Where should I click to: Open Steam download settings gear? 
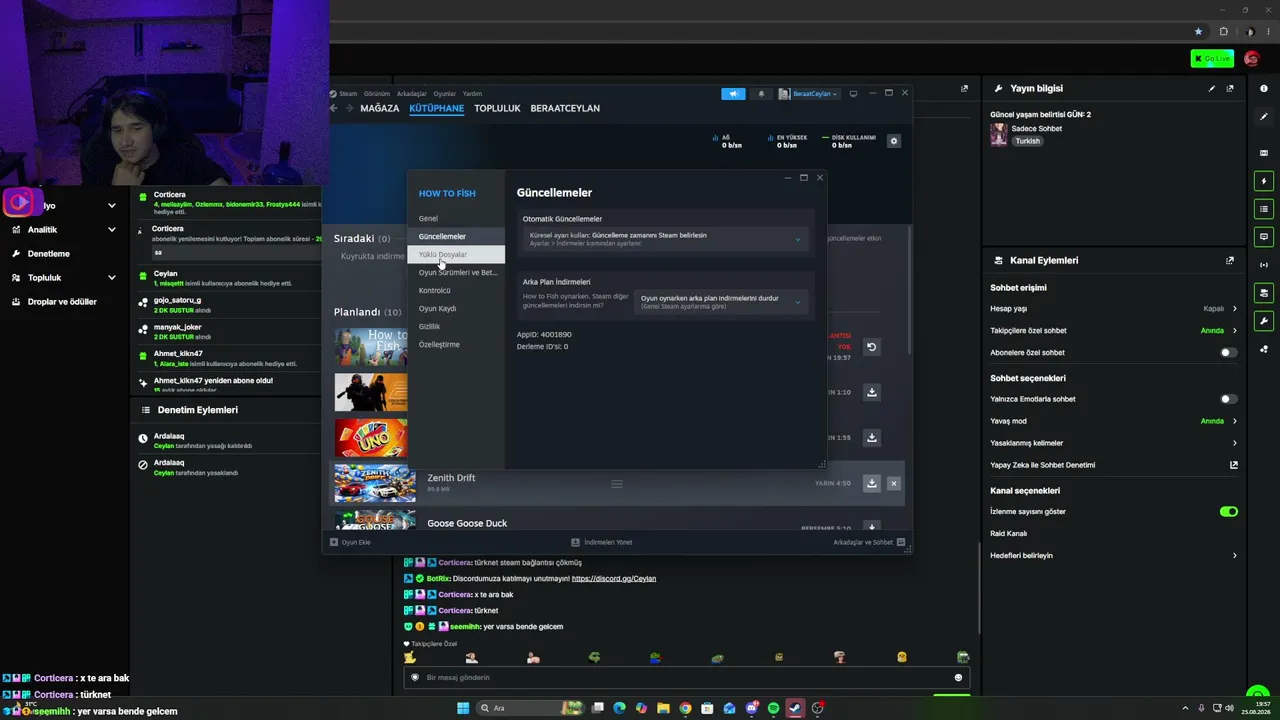point(894,141)
